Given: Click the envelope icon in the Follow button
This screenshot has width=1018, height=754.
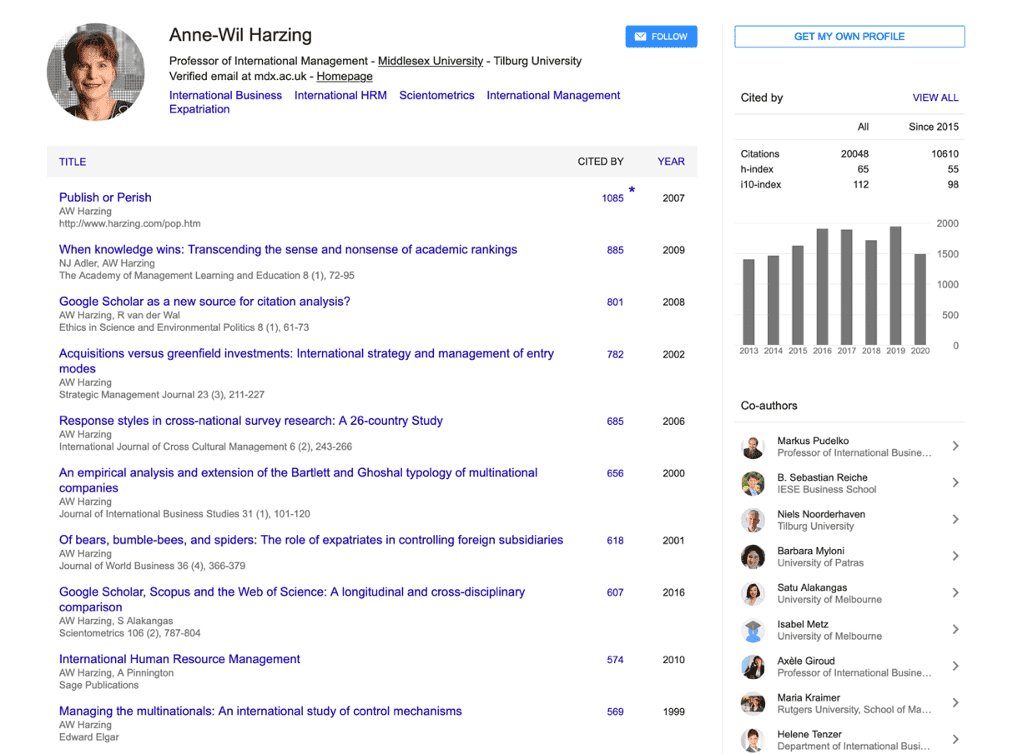Looking at the screenshot, I should [x=640, y=36].
